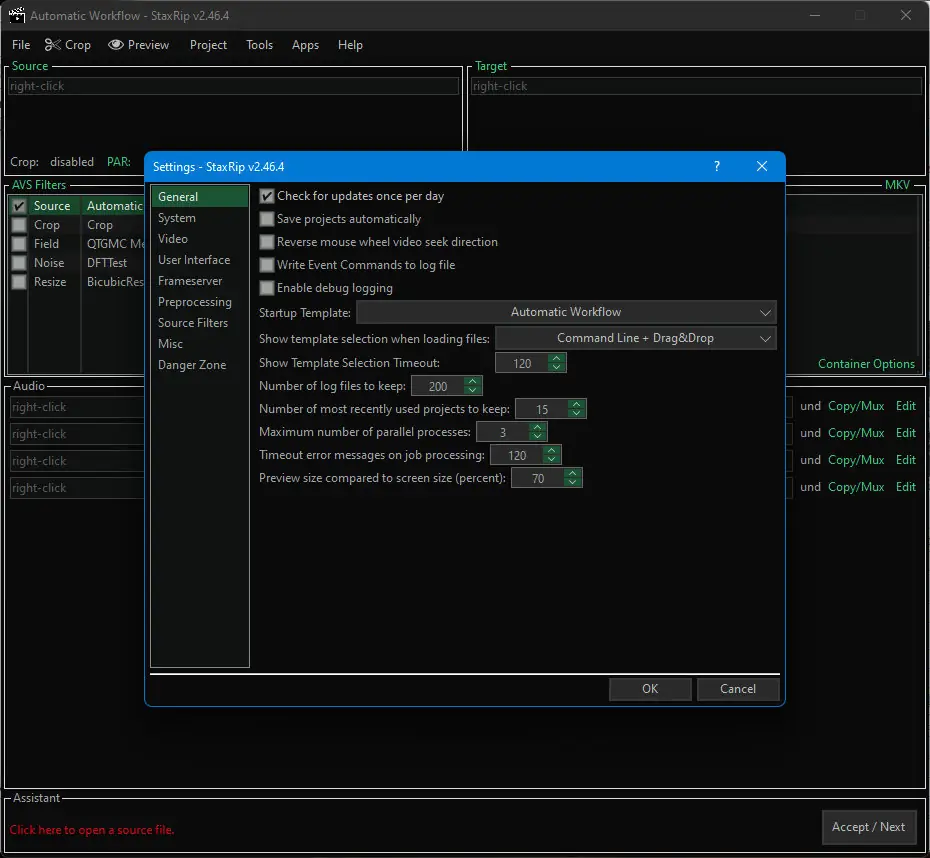This screenshot has width=930, height=858.
Task: Open the Help menu
Action: pyautogui.click(x=350, y=45)
